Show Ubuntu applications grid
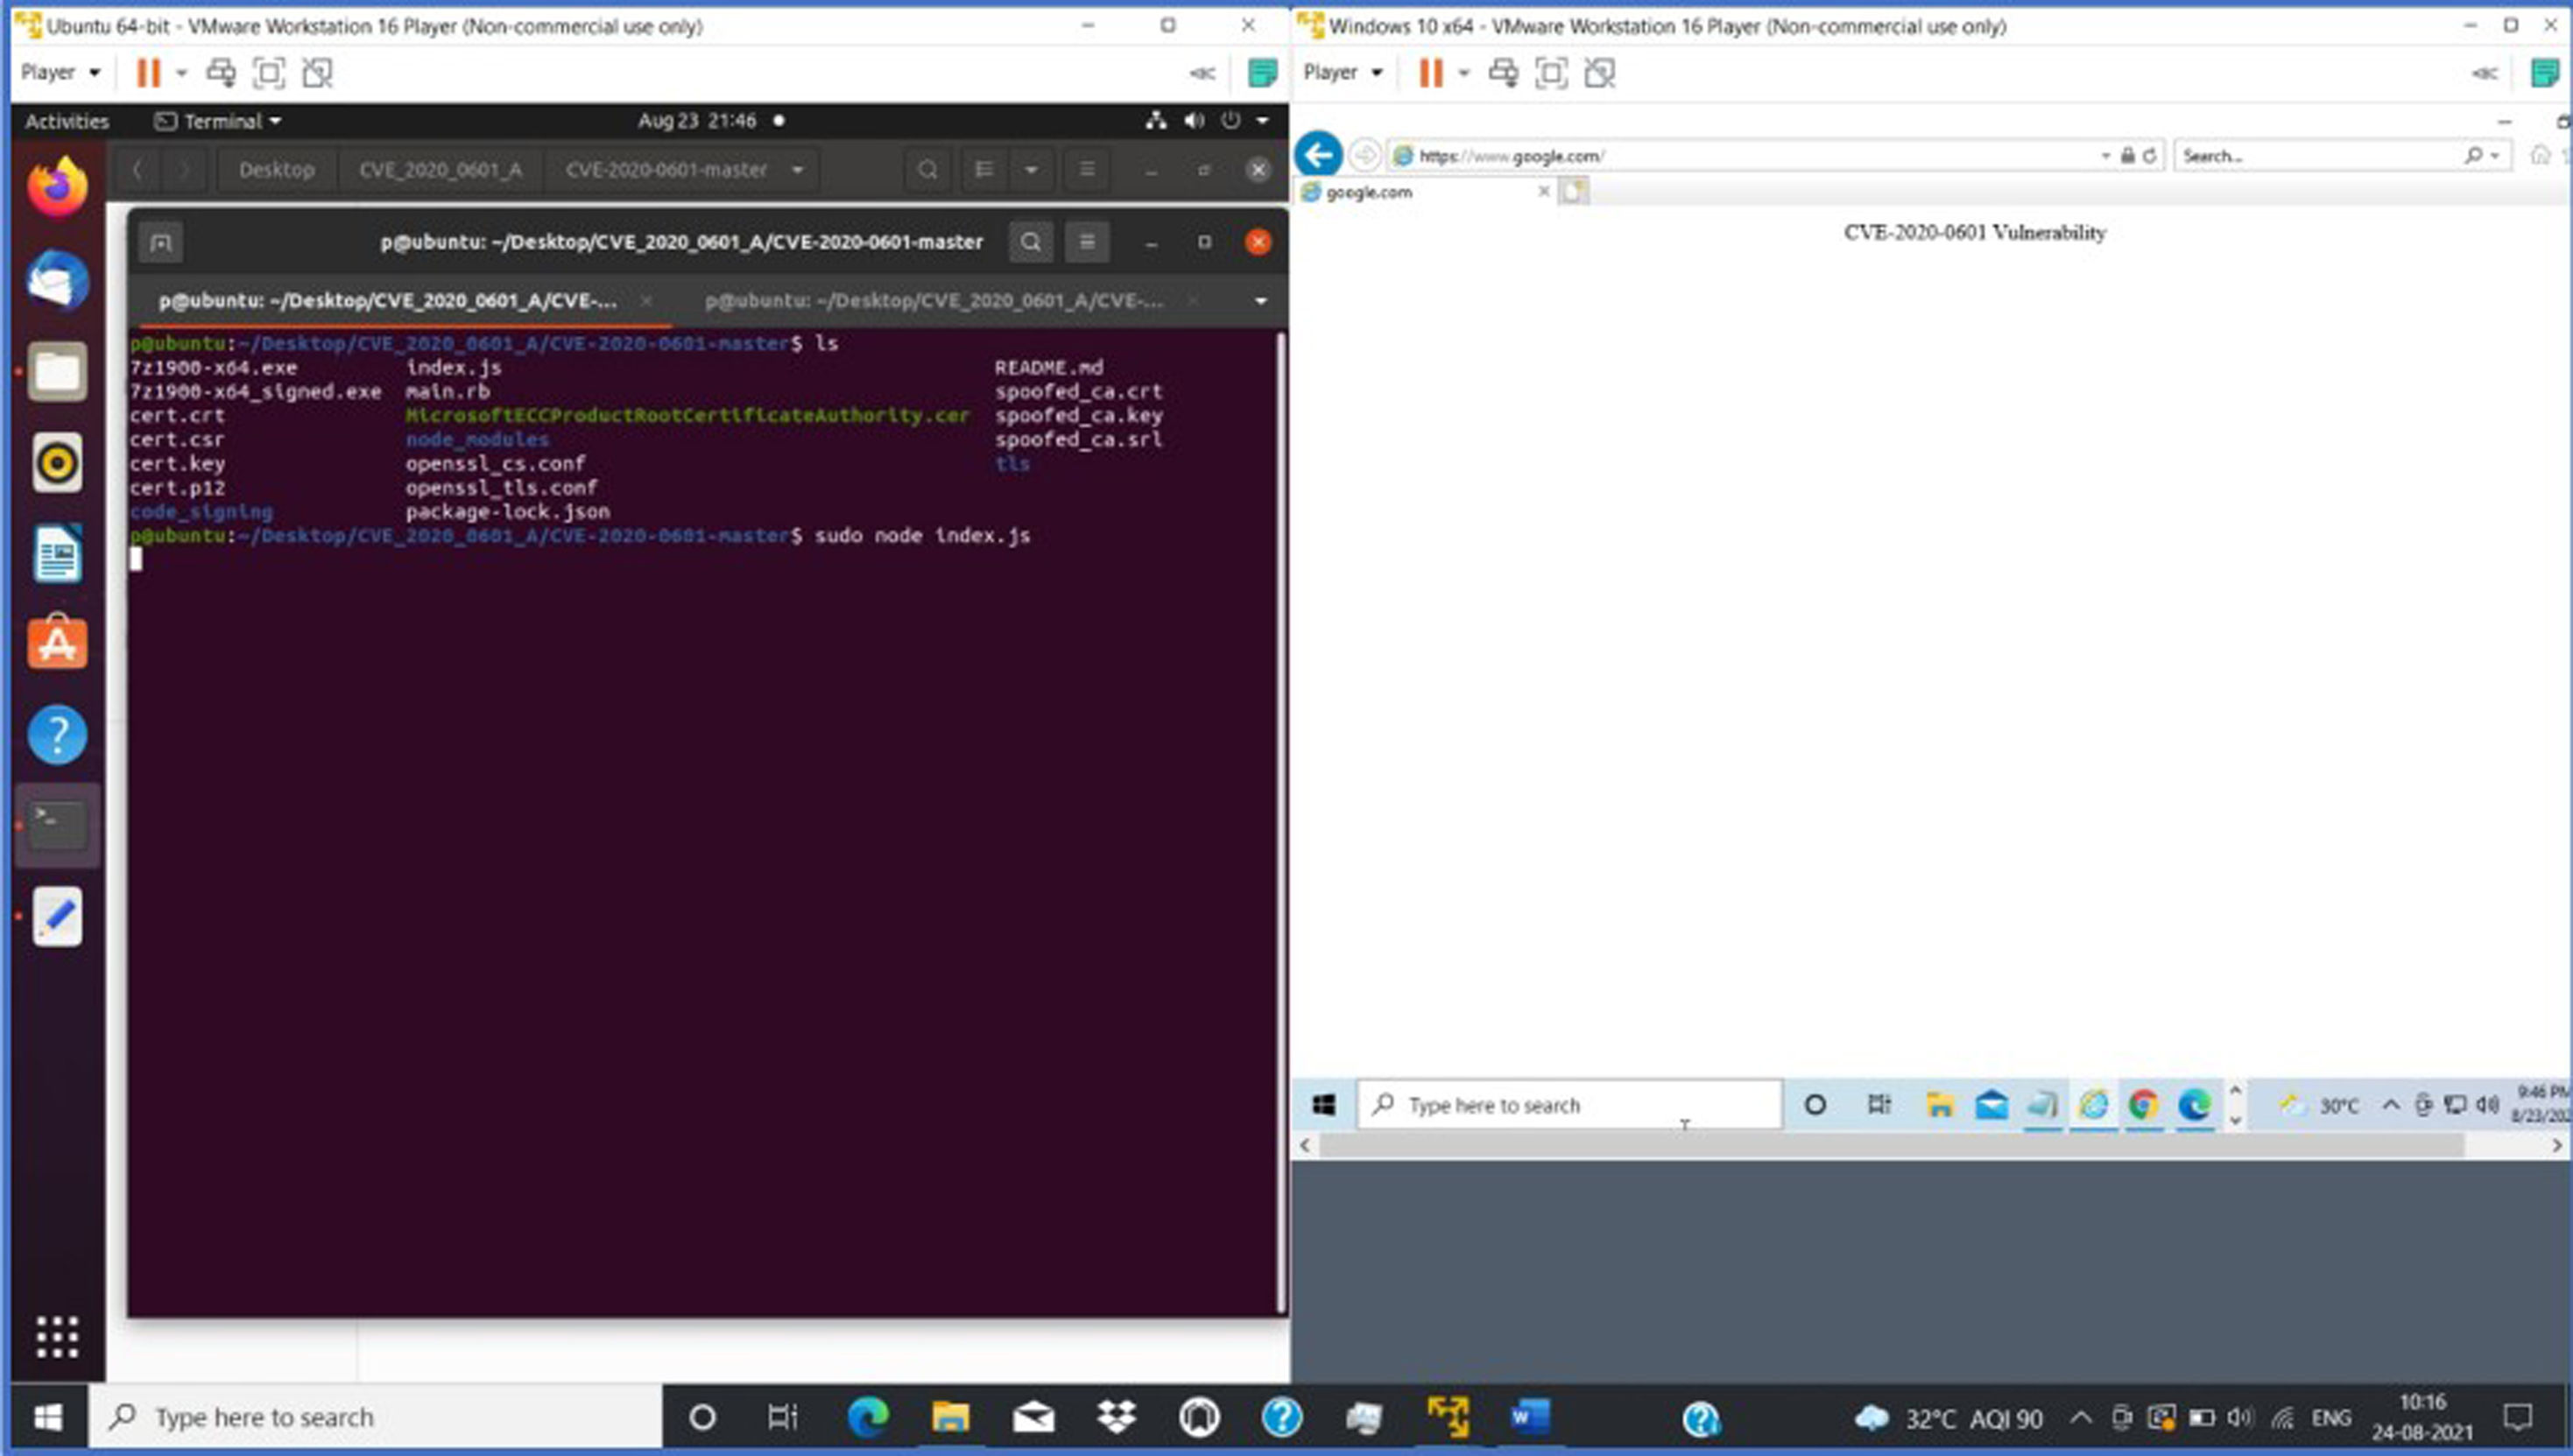2573x1456 pixels. point(57,1336)
